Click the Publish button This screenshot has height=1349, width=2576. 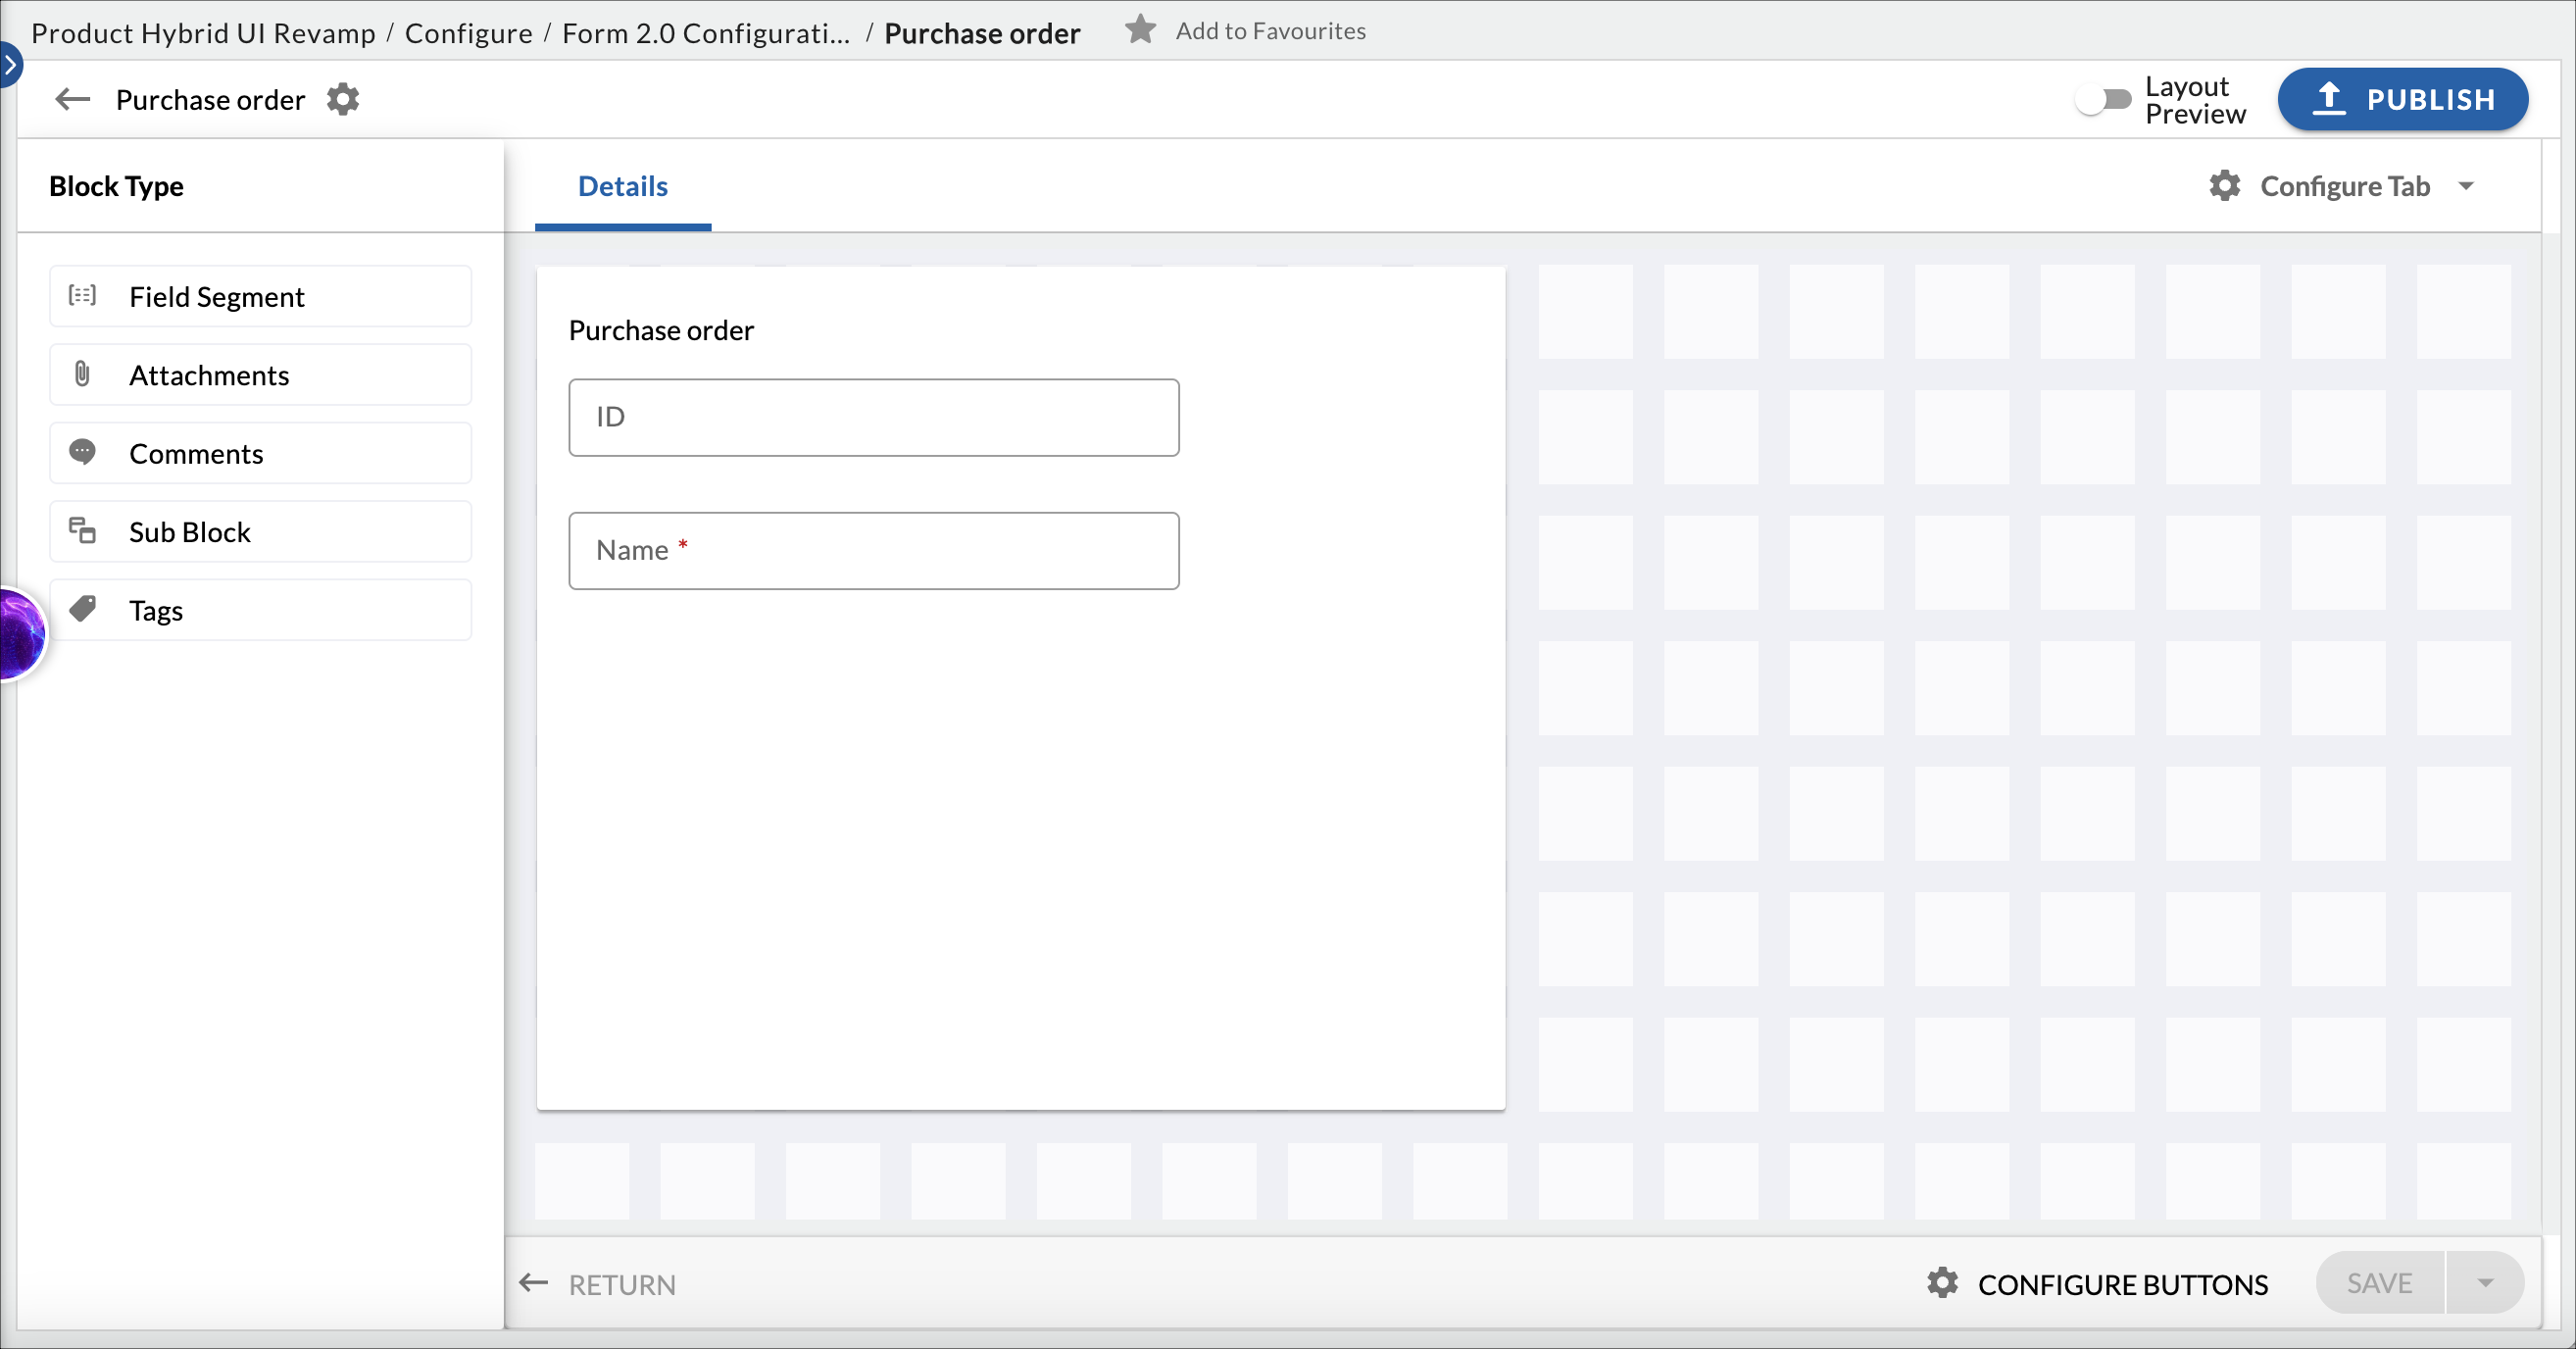[x=2403, y=99]
